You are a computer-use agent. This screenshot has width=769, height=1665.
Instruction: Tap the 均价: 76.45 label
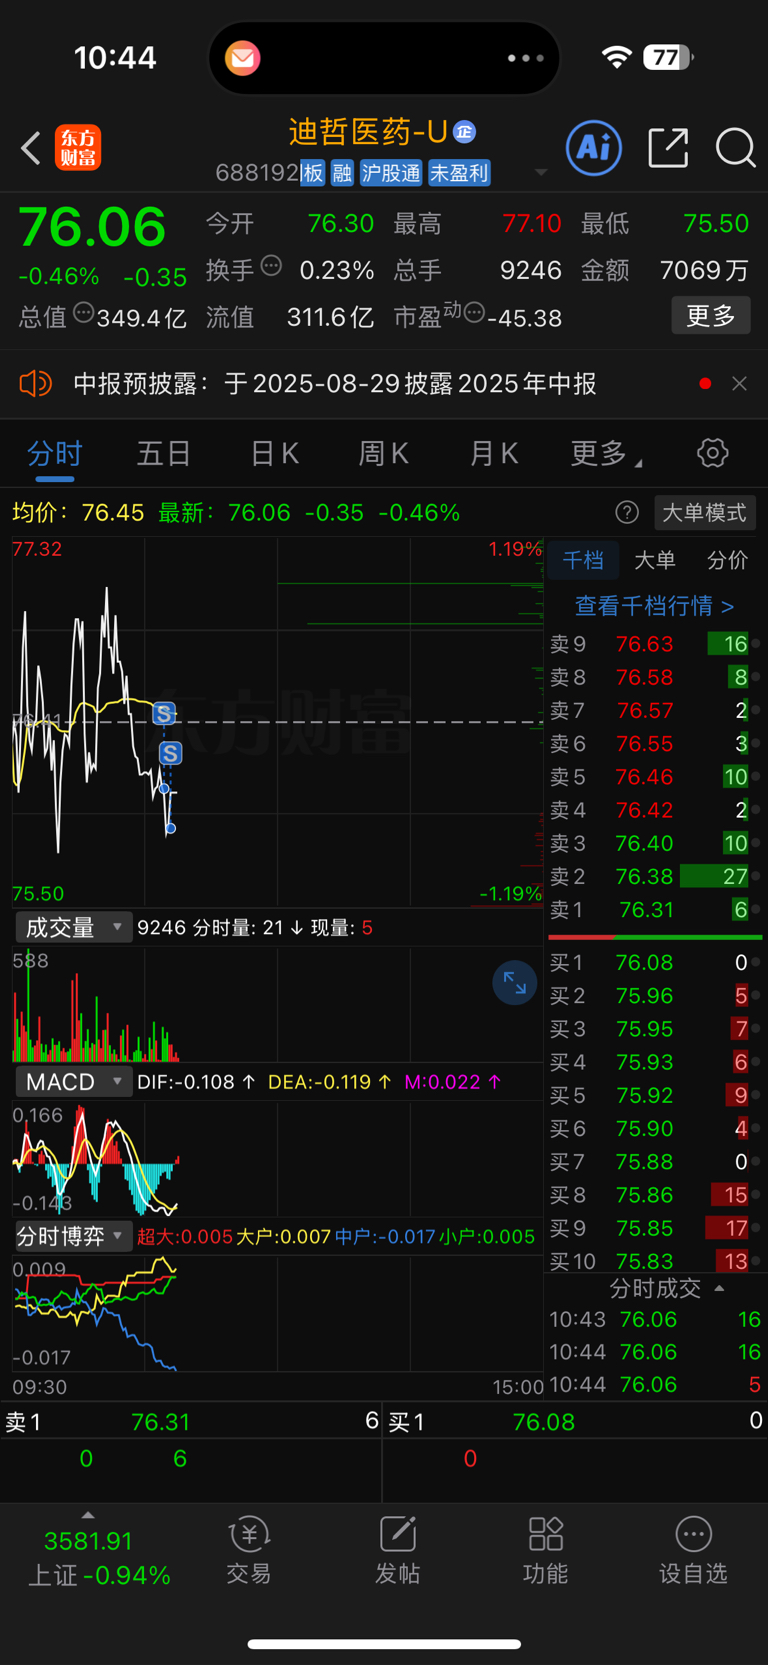point(78,513)
